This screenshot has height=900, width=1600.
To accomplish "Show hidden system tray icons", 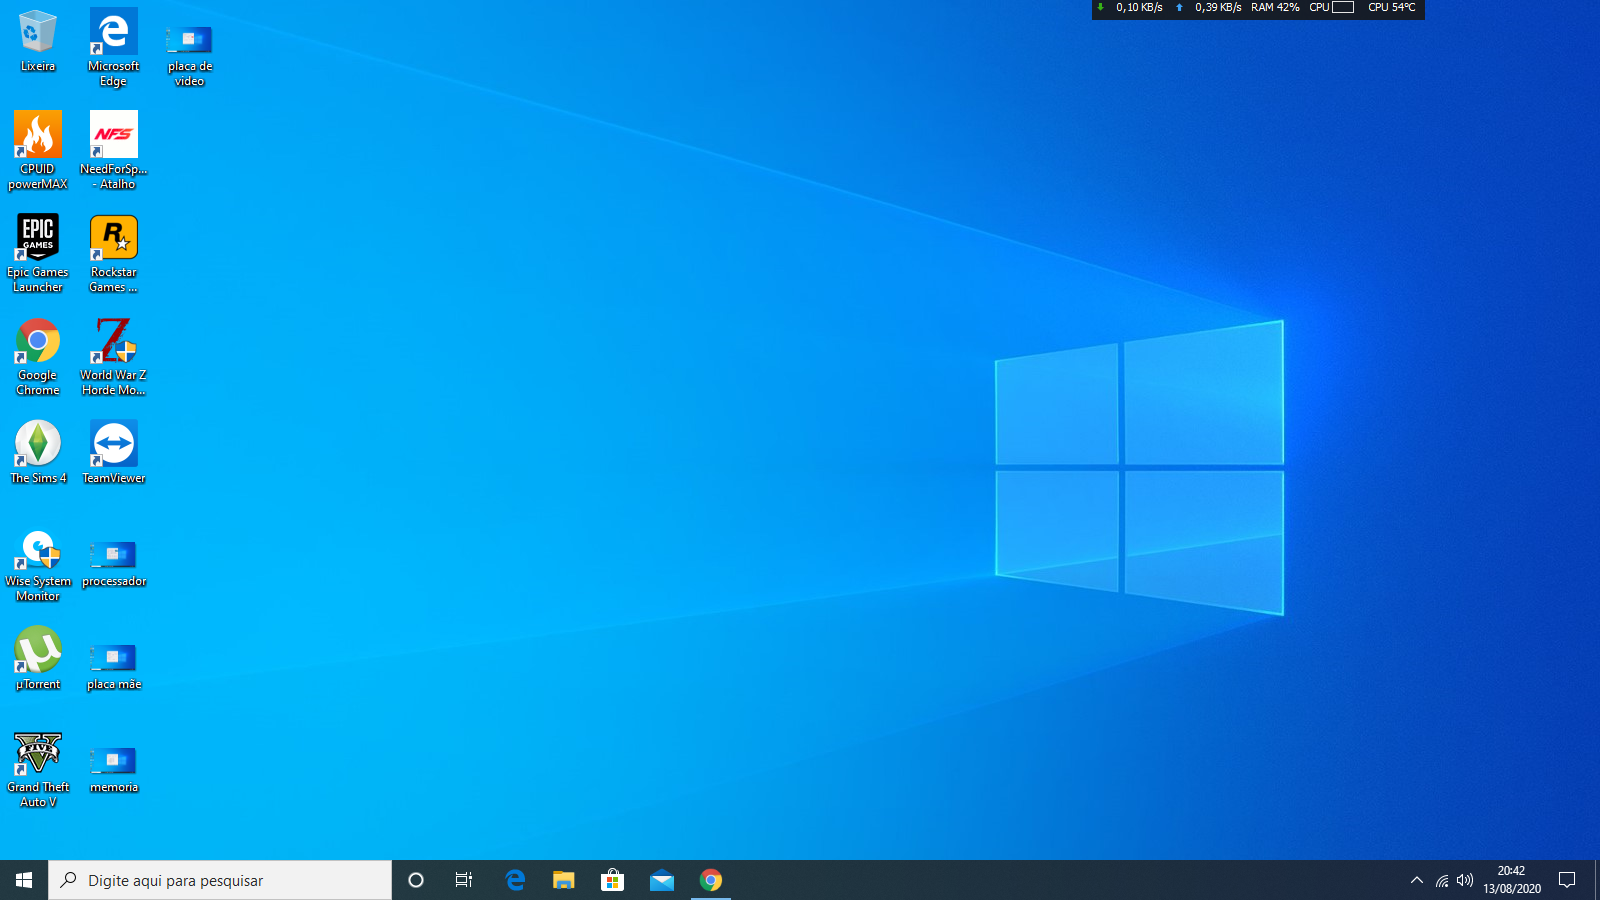I will click(x=1416, y=880).
